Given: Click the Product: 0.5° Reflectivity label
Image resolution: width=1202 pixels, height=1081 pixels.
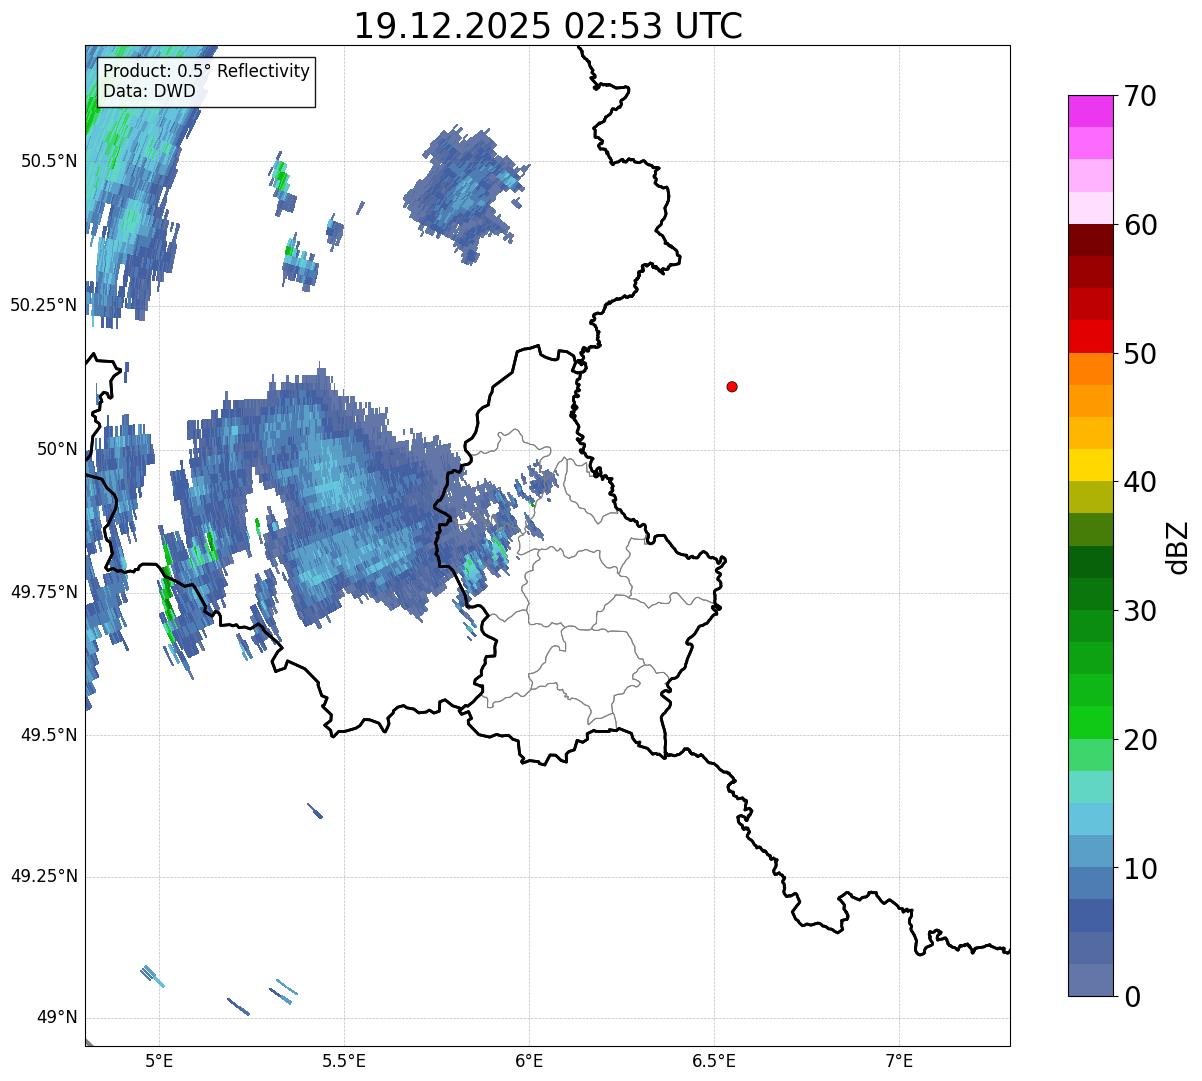Looking at the screenshot, I should coord(207,72).
